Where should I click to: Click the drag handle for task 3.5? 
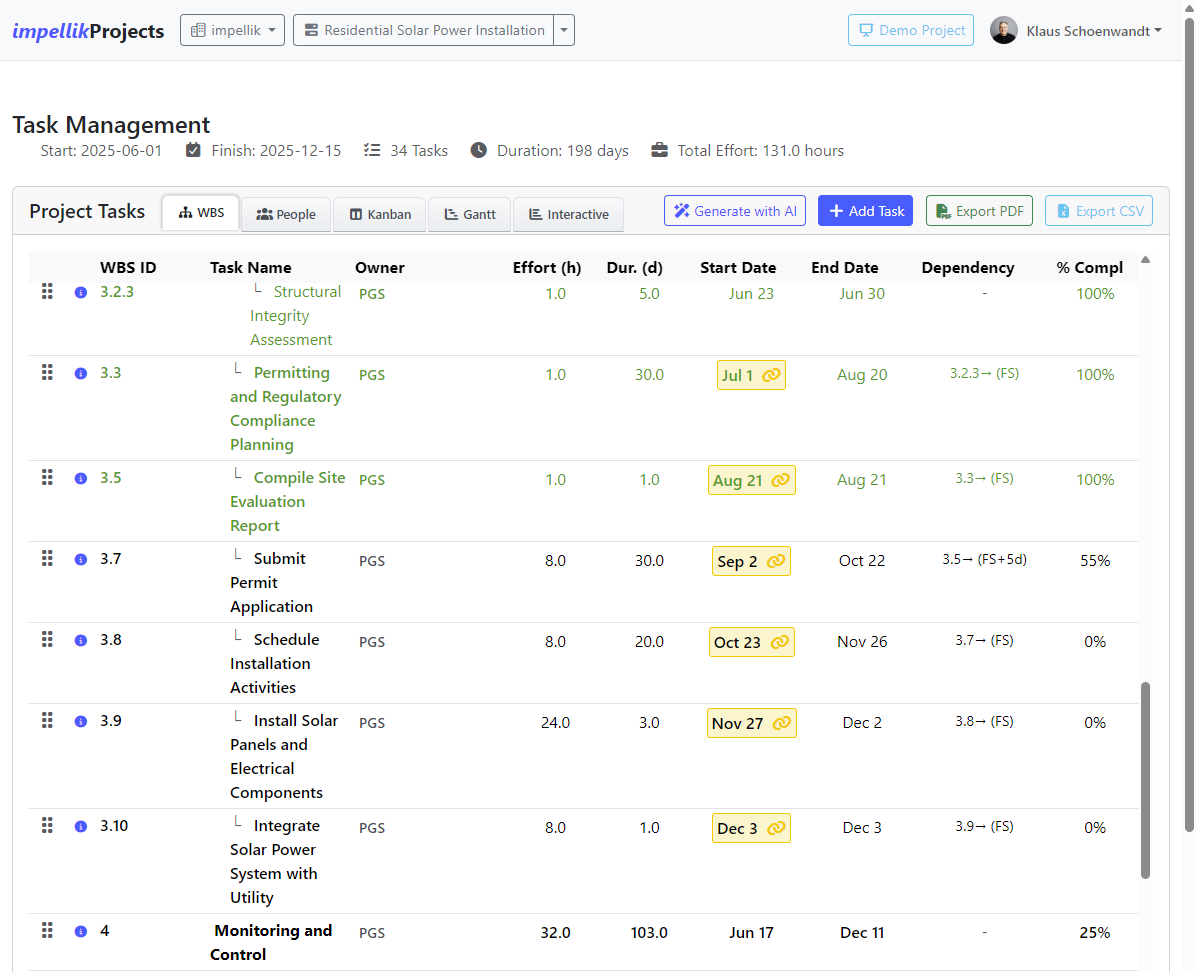pyautogui.click(x=47, y=478)
